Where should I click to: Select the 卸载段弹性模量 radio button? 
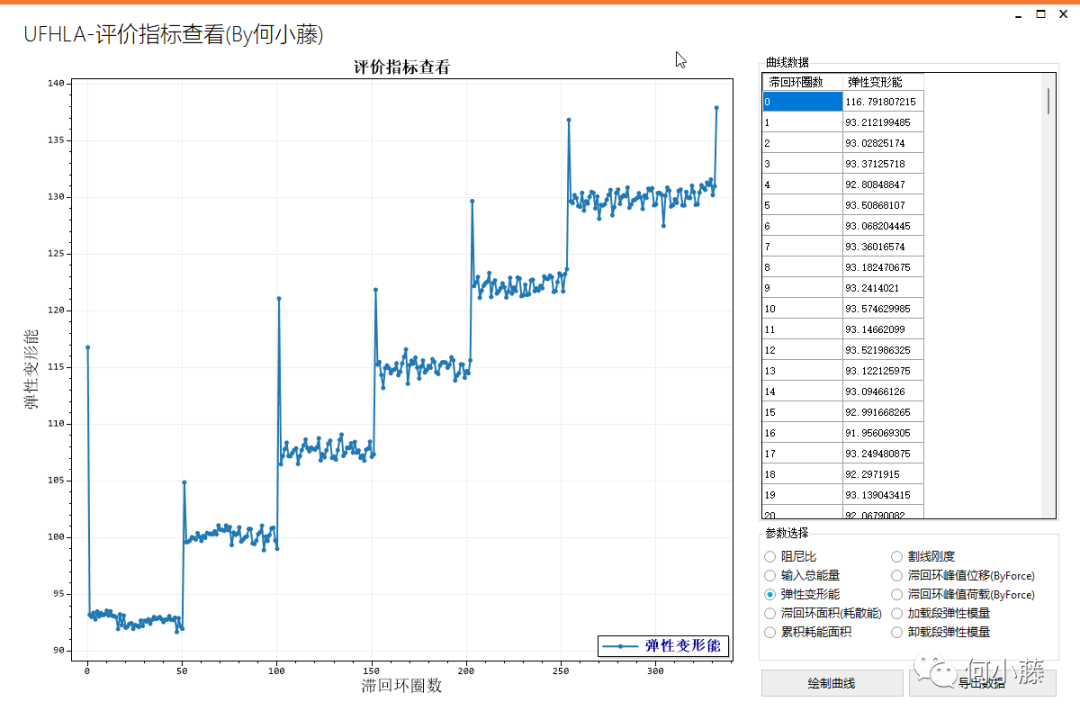point(897,632)
